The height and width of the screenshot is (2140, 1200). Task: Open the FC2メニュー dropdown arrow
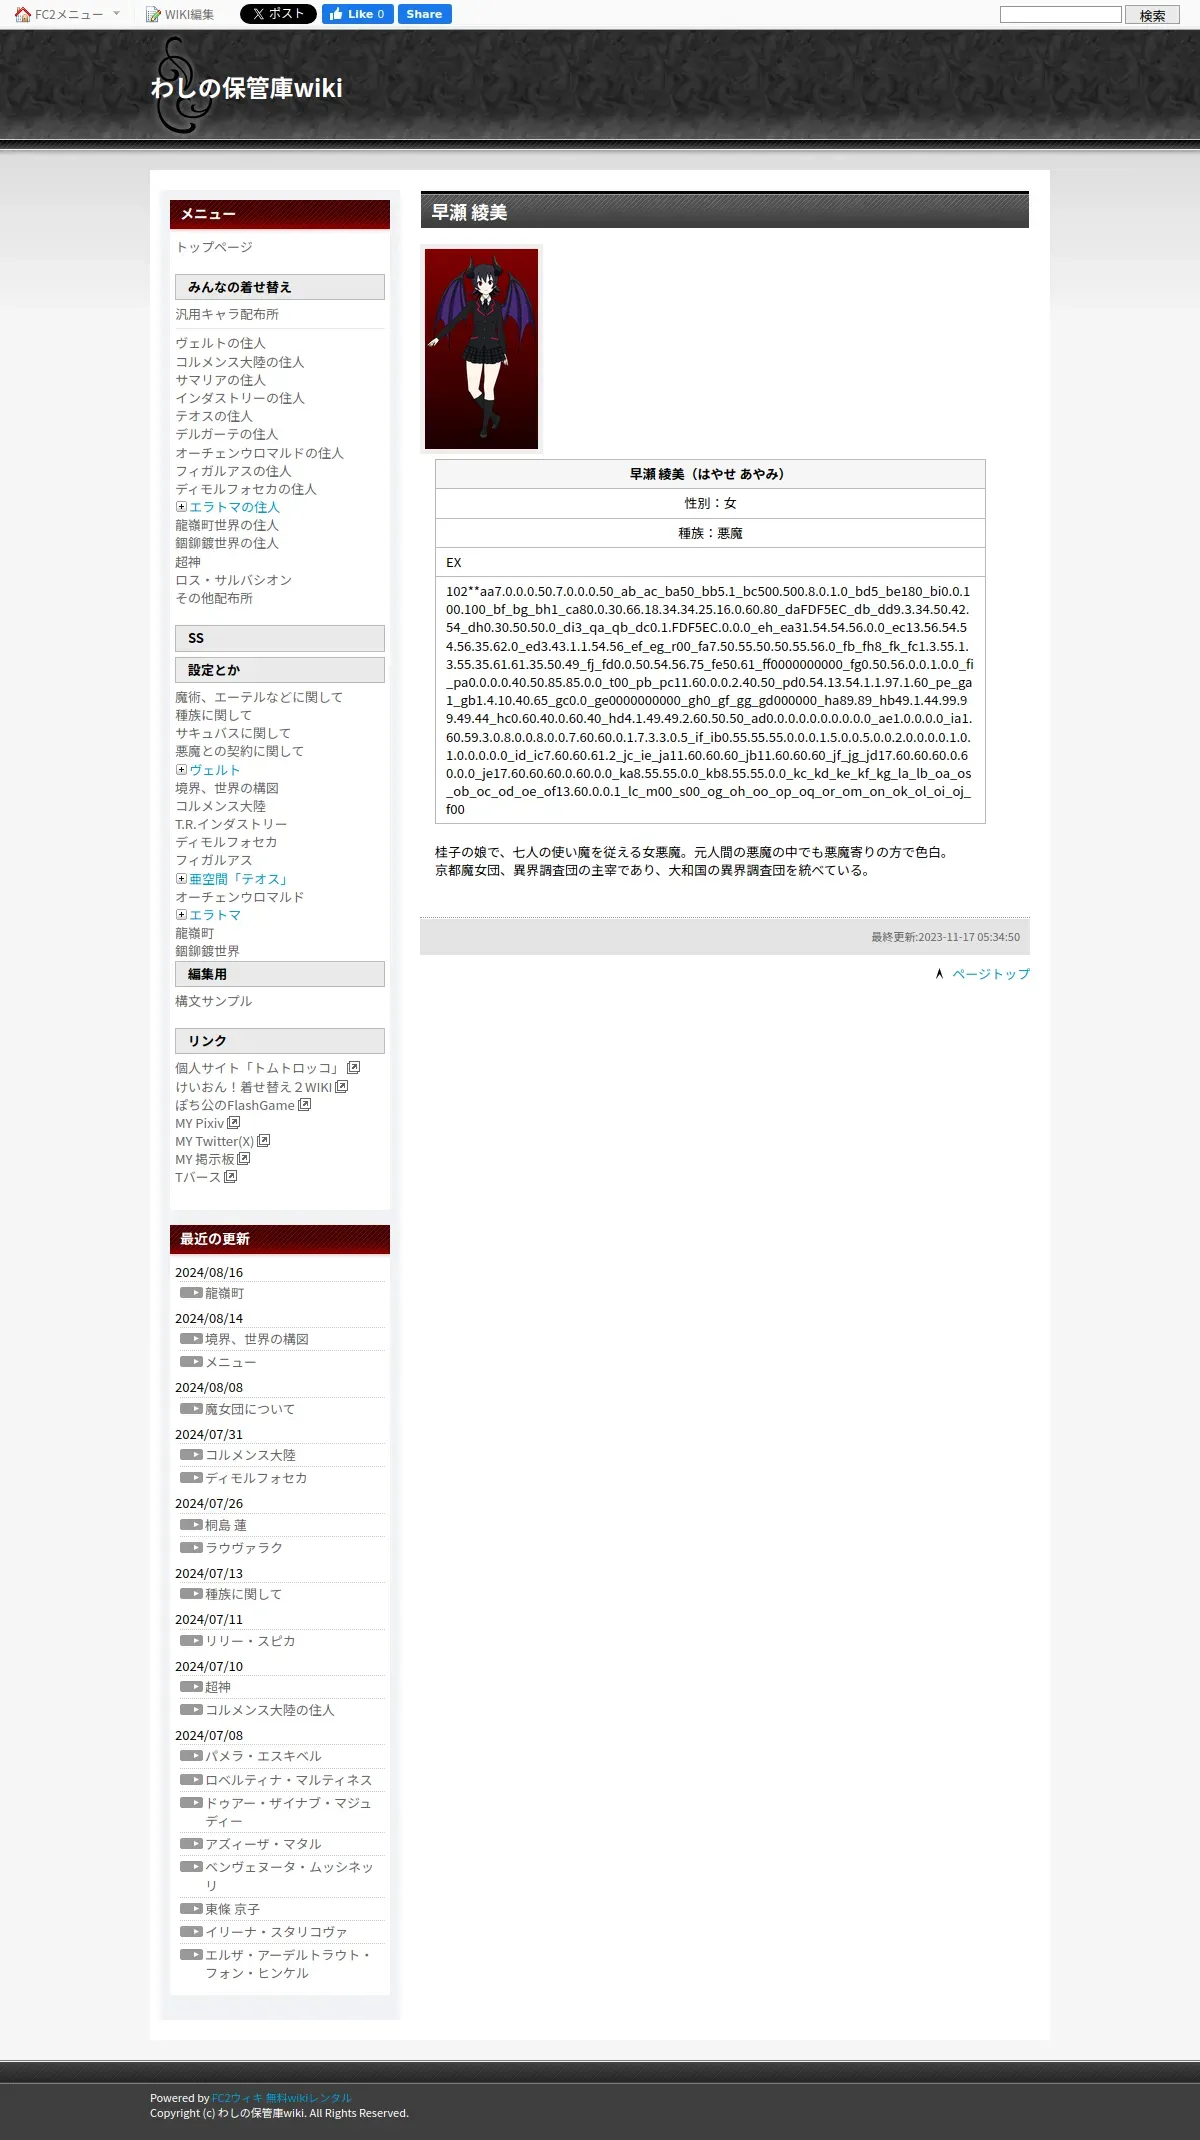coord(116,14)
